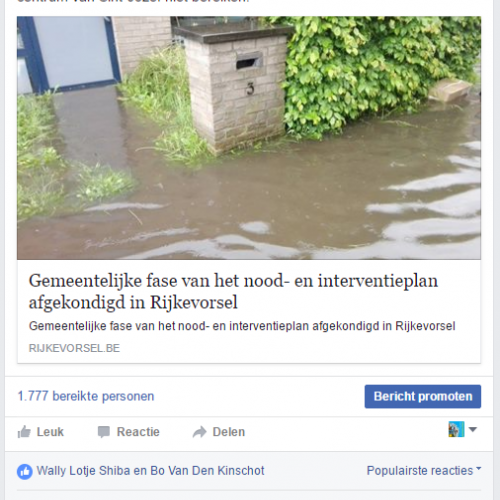Comment using the Reactie label
The image size is (500, 500).
tap(138, 432)
